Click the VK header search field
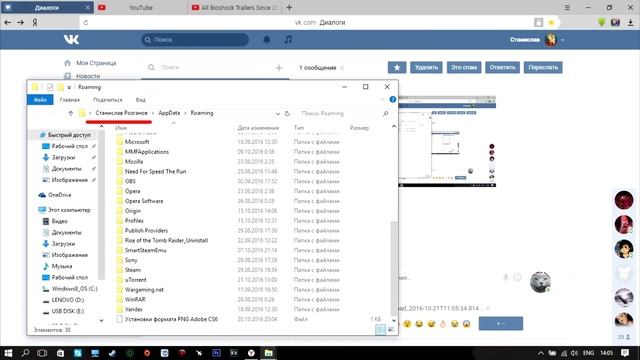The height and width of the screenshot is (360, 640). click(195, 40)
